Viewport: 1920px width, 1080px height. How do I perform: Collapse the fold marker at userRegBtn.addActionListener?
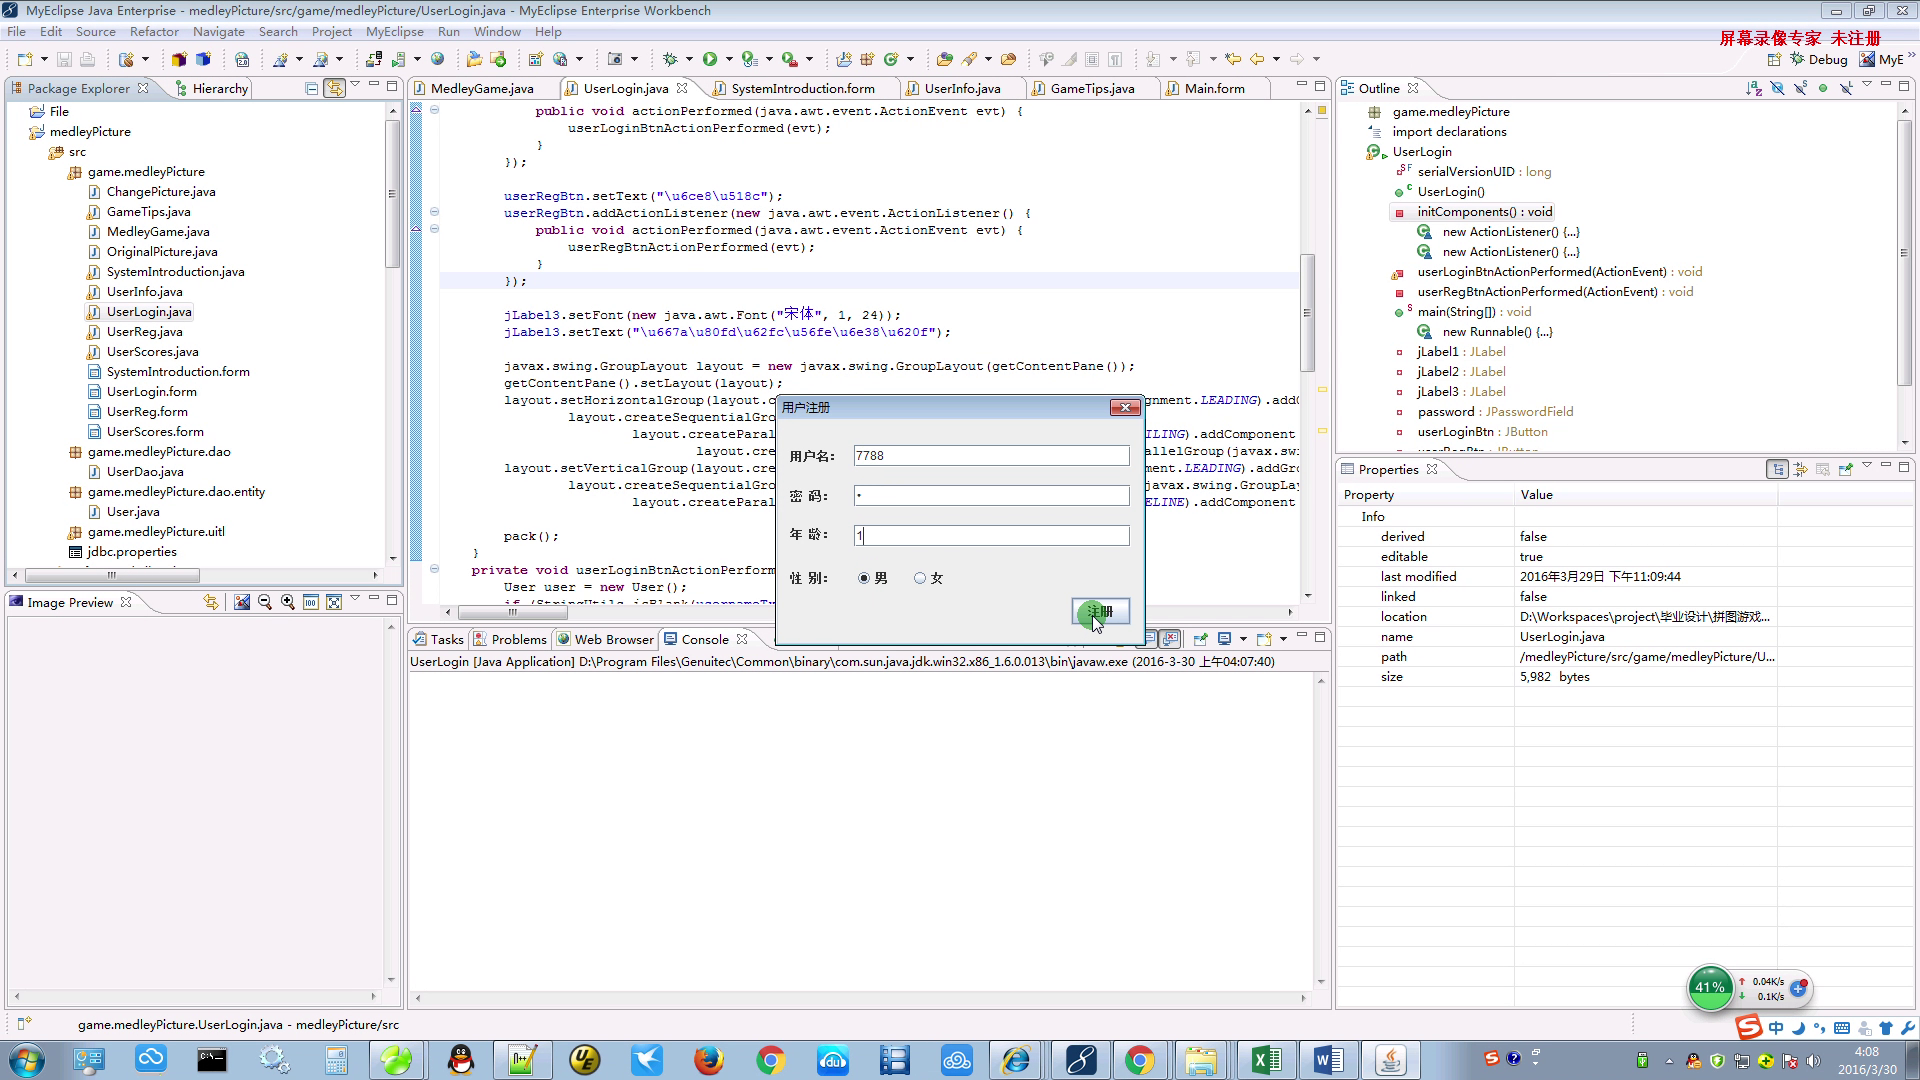pyautogui.click(x=434, y=212)
